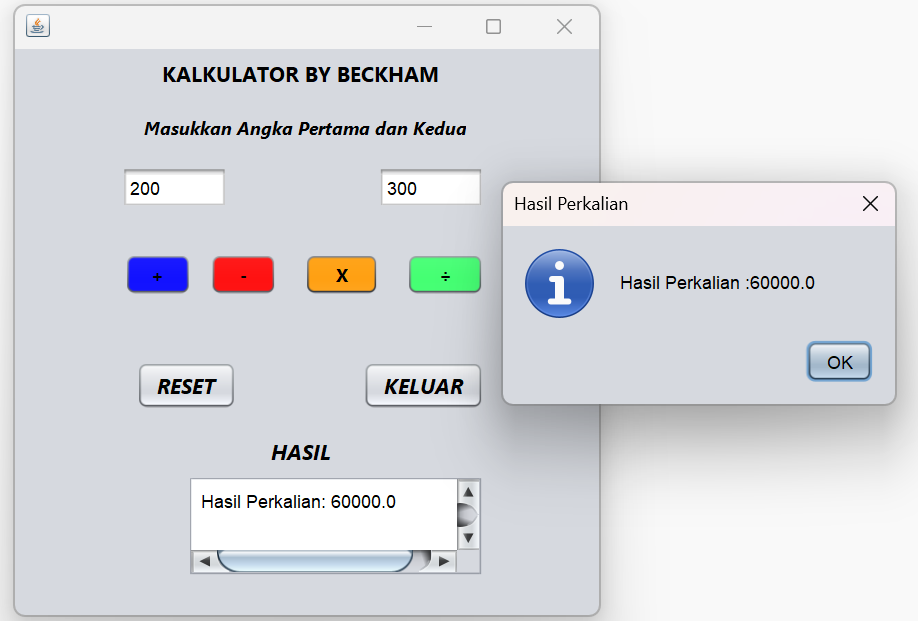Click the RESET button
Viewport: 918px width, 621px height.
pos(186,386)
